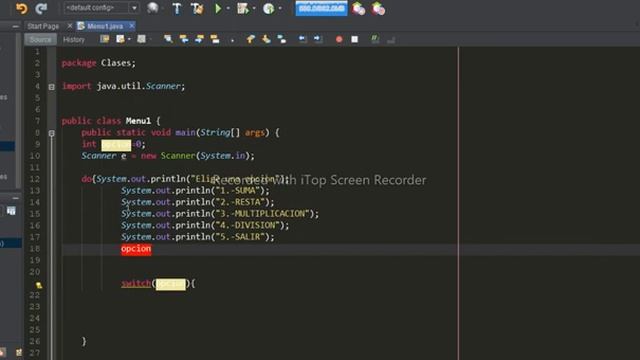Close the Start Page tab

(69, 26)
